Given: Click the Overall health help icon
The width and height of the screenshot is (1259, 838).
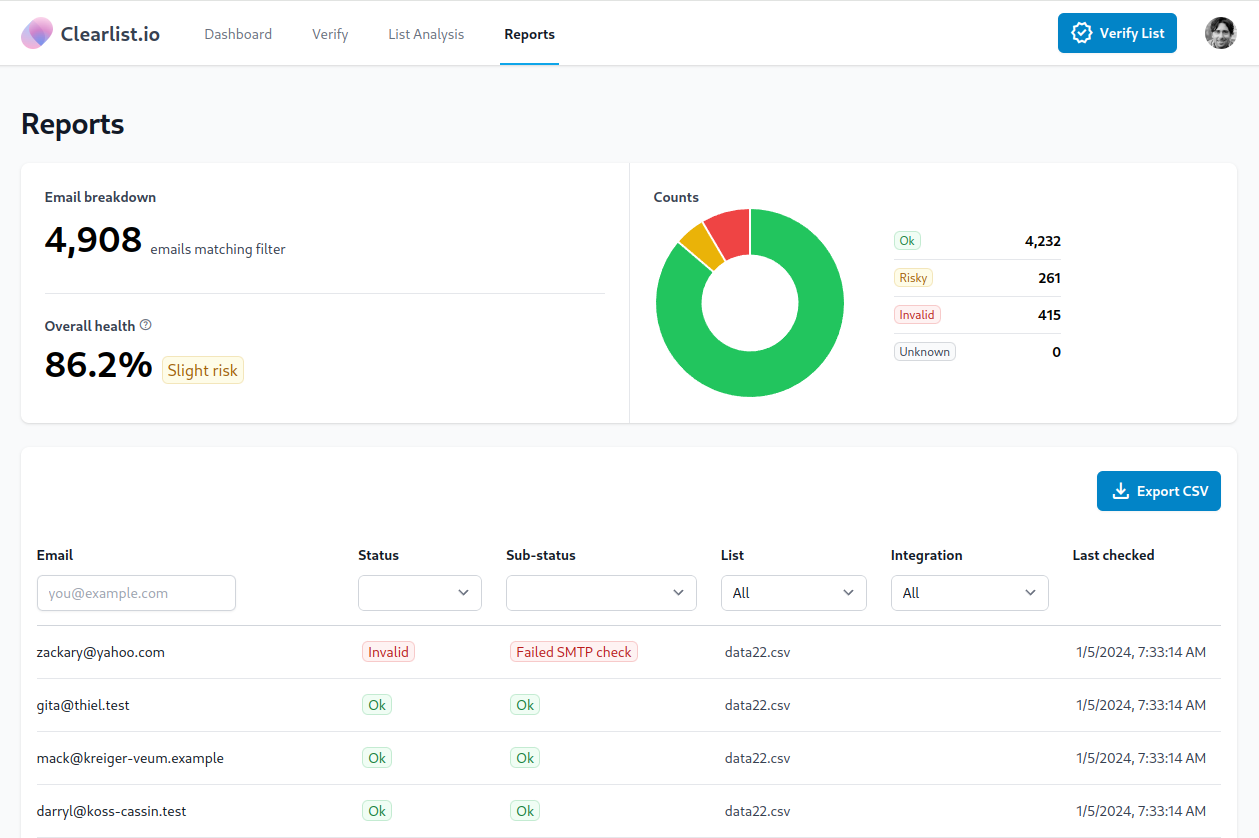Looking at the screenshot, I should (146, 325).
